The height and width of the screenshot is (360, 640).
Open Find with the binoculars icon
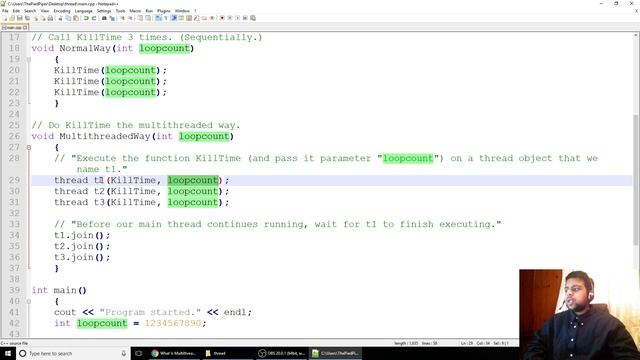coord(104,18)
